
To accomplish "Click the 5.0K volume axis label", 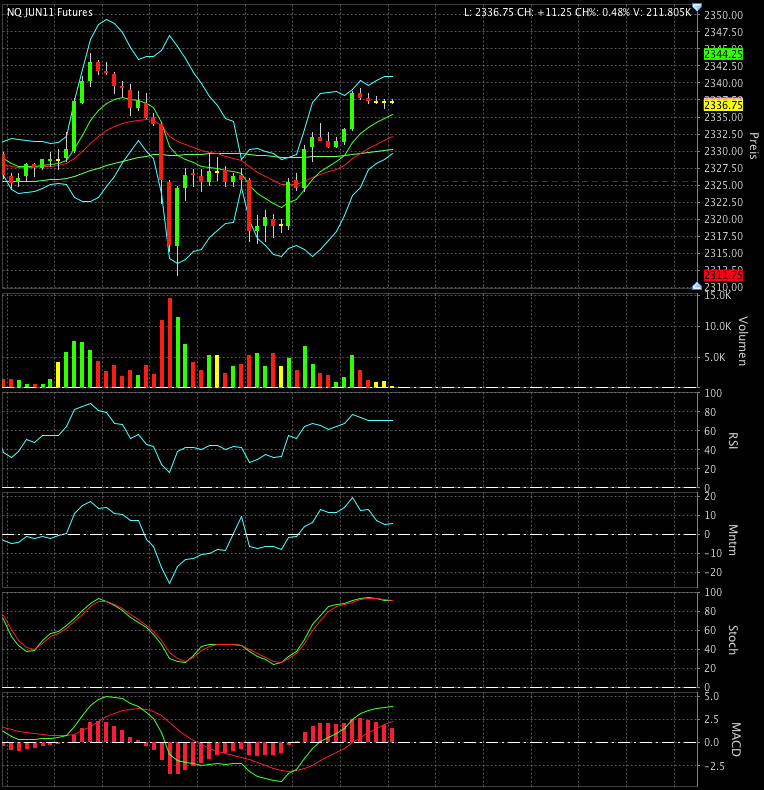I will pyautogui.click(x=715, y=358).
